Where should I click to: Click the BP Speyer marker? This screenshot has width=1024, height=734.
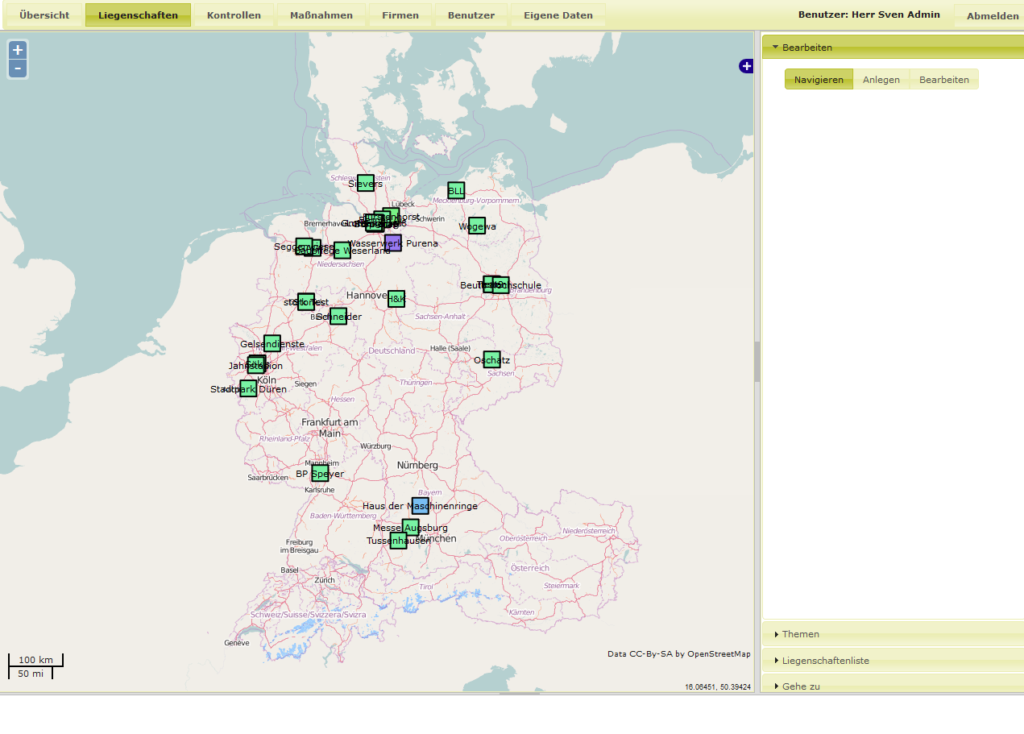[320, 473]
